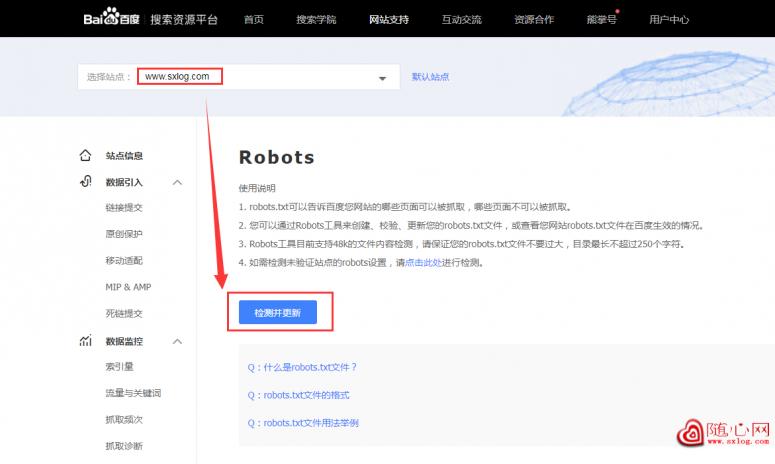Click the Baidu logo in header
This screenshot has height=464, width=775.
(x=111, y=17)
